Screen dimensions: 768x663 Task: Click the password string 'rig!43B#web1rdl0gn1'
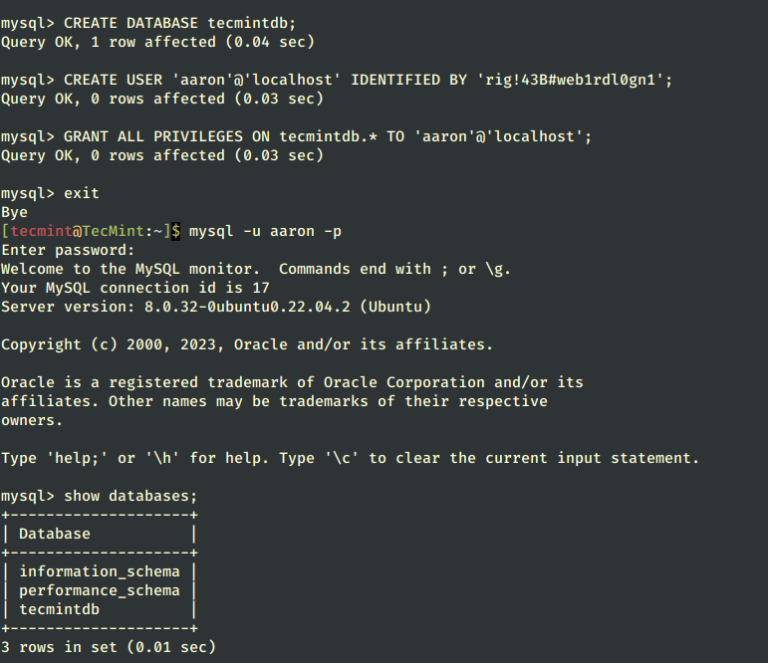coord(563,80)
